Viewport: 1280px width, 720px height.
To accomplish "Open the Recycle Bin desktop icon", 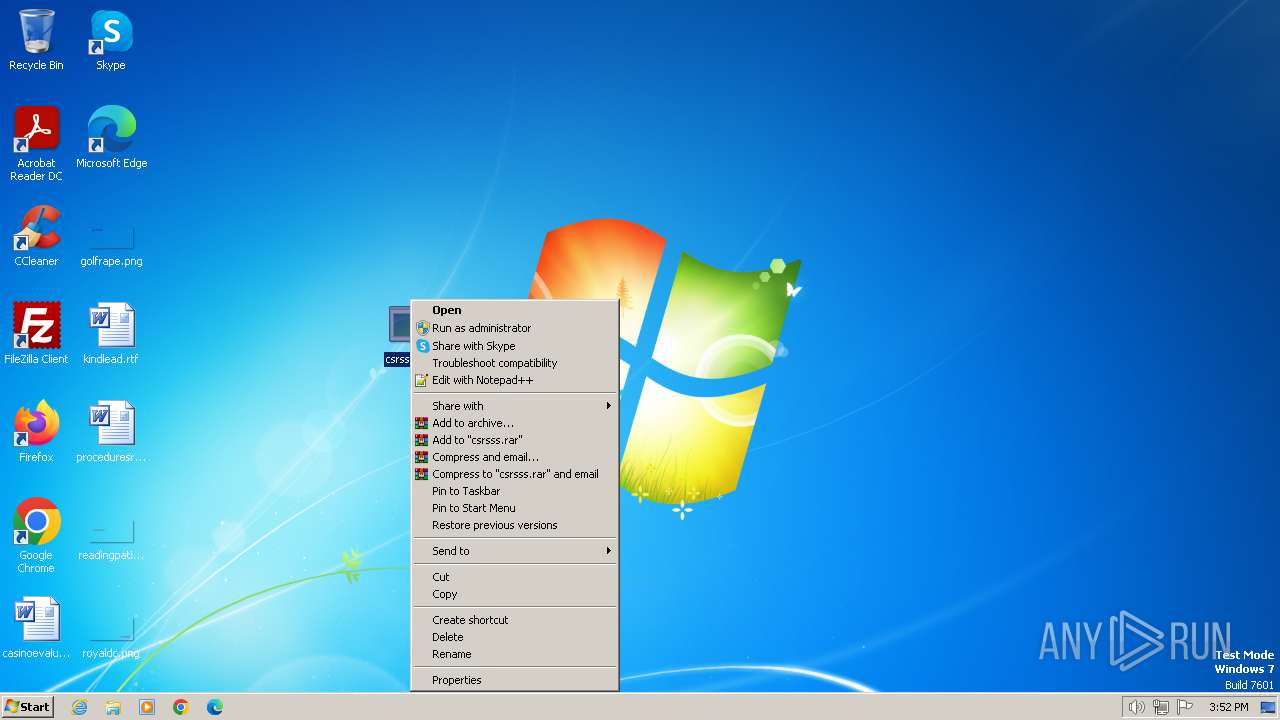I will click(36, 40).
